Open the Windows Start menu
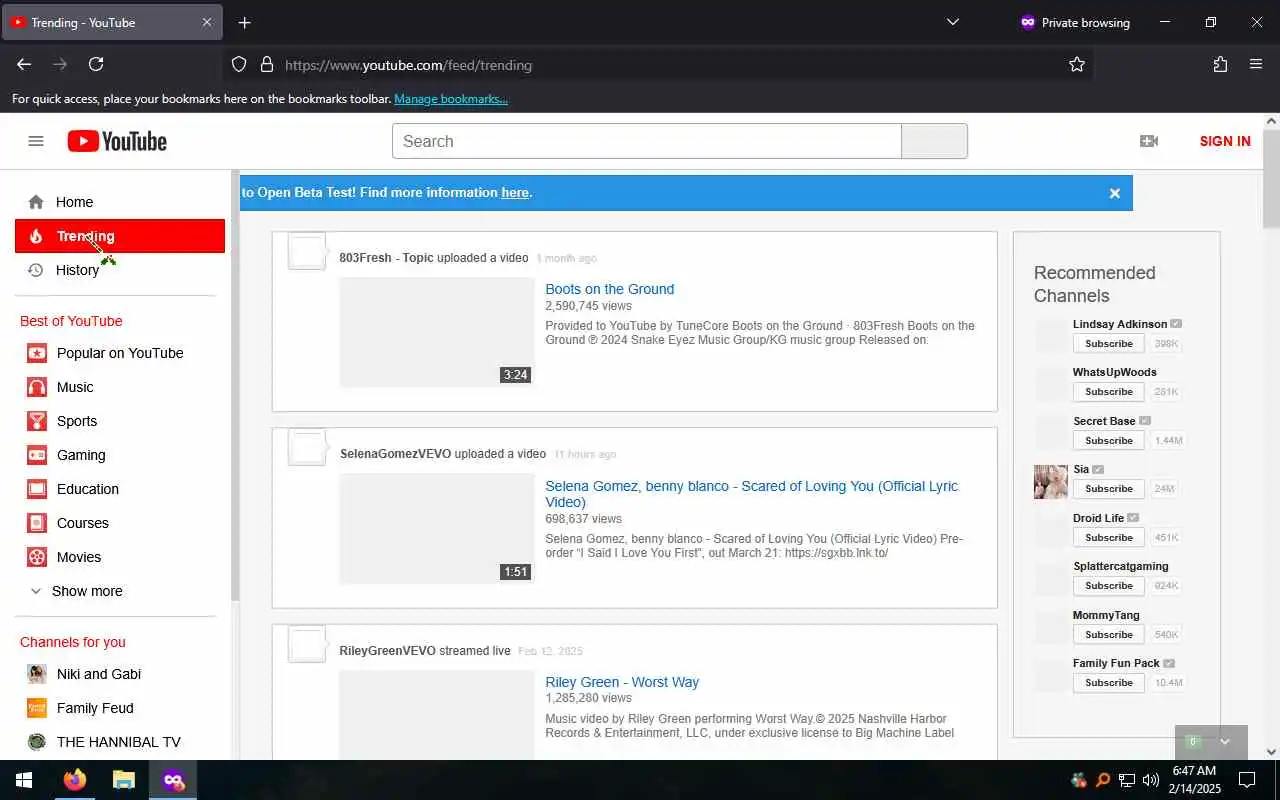The height and width of the screenshot is (800, 1280). pyautogui.click(x=24, y=780)
